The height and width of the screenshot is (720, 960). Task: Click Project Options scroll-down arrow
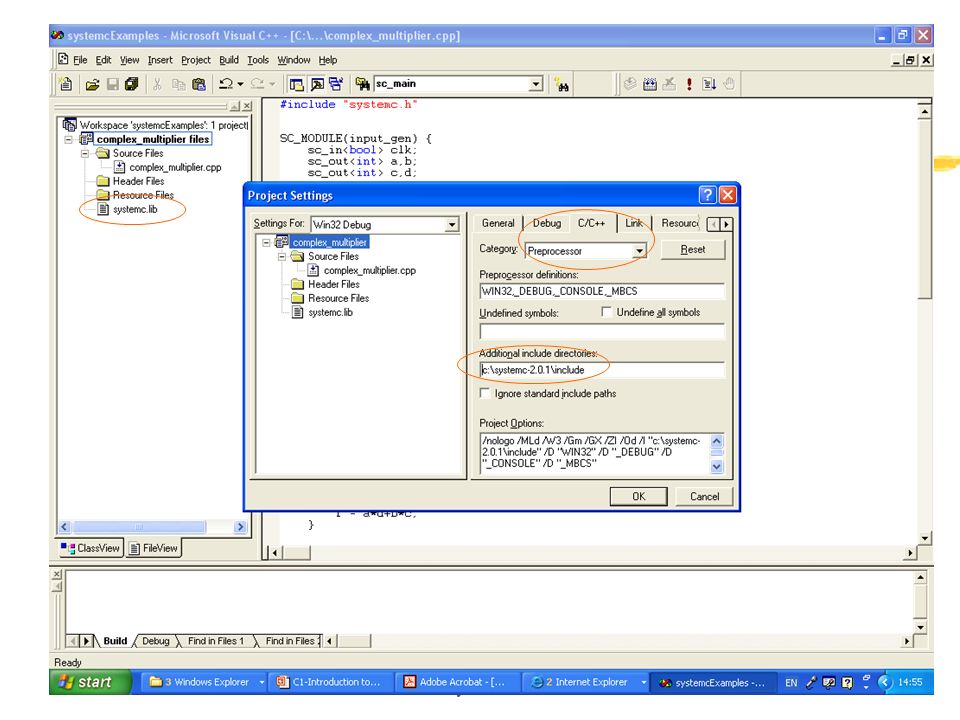[x=716, y=467]
